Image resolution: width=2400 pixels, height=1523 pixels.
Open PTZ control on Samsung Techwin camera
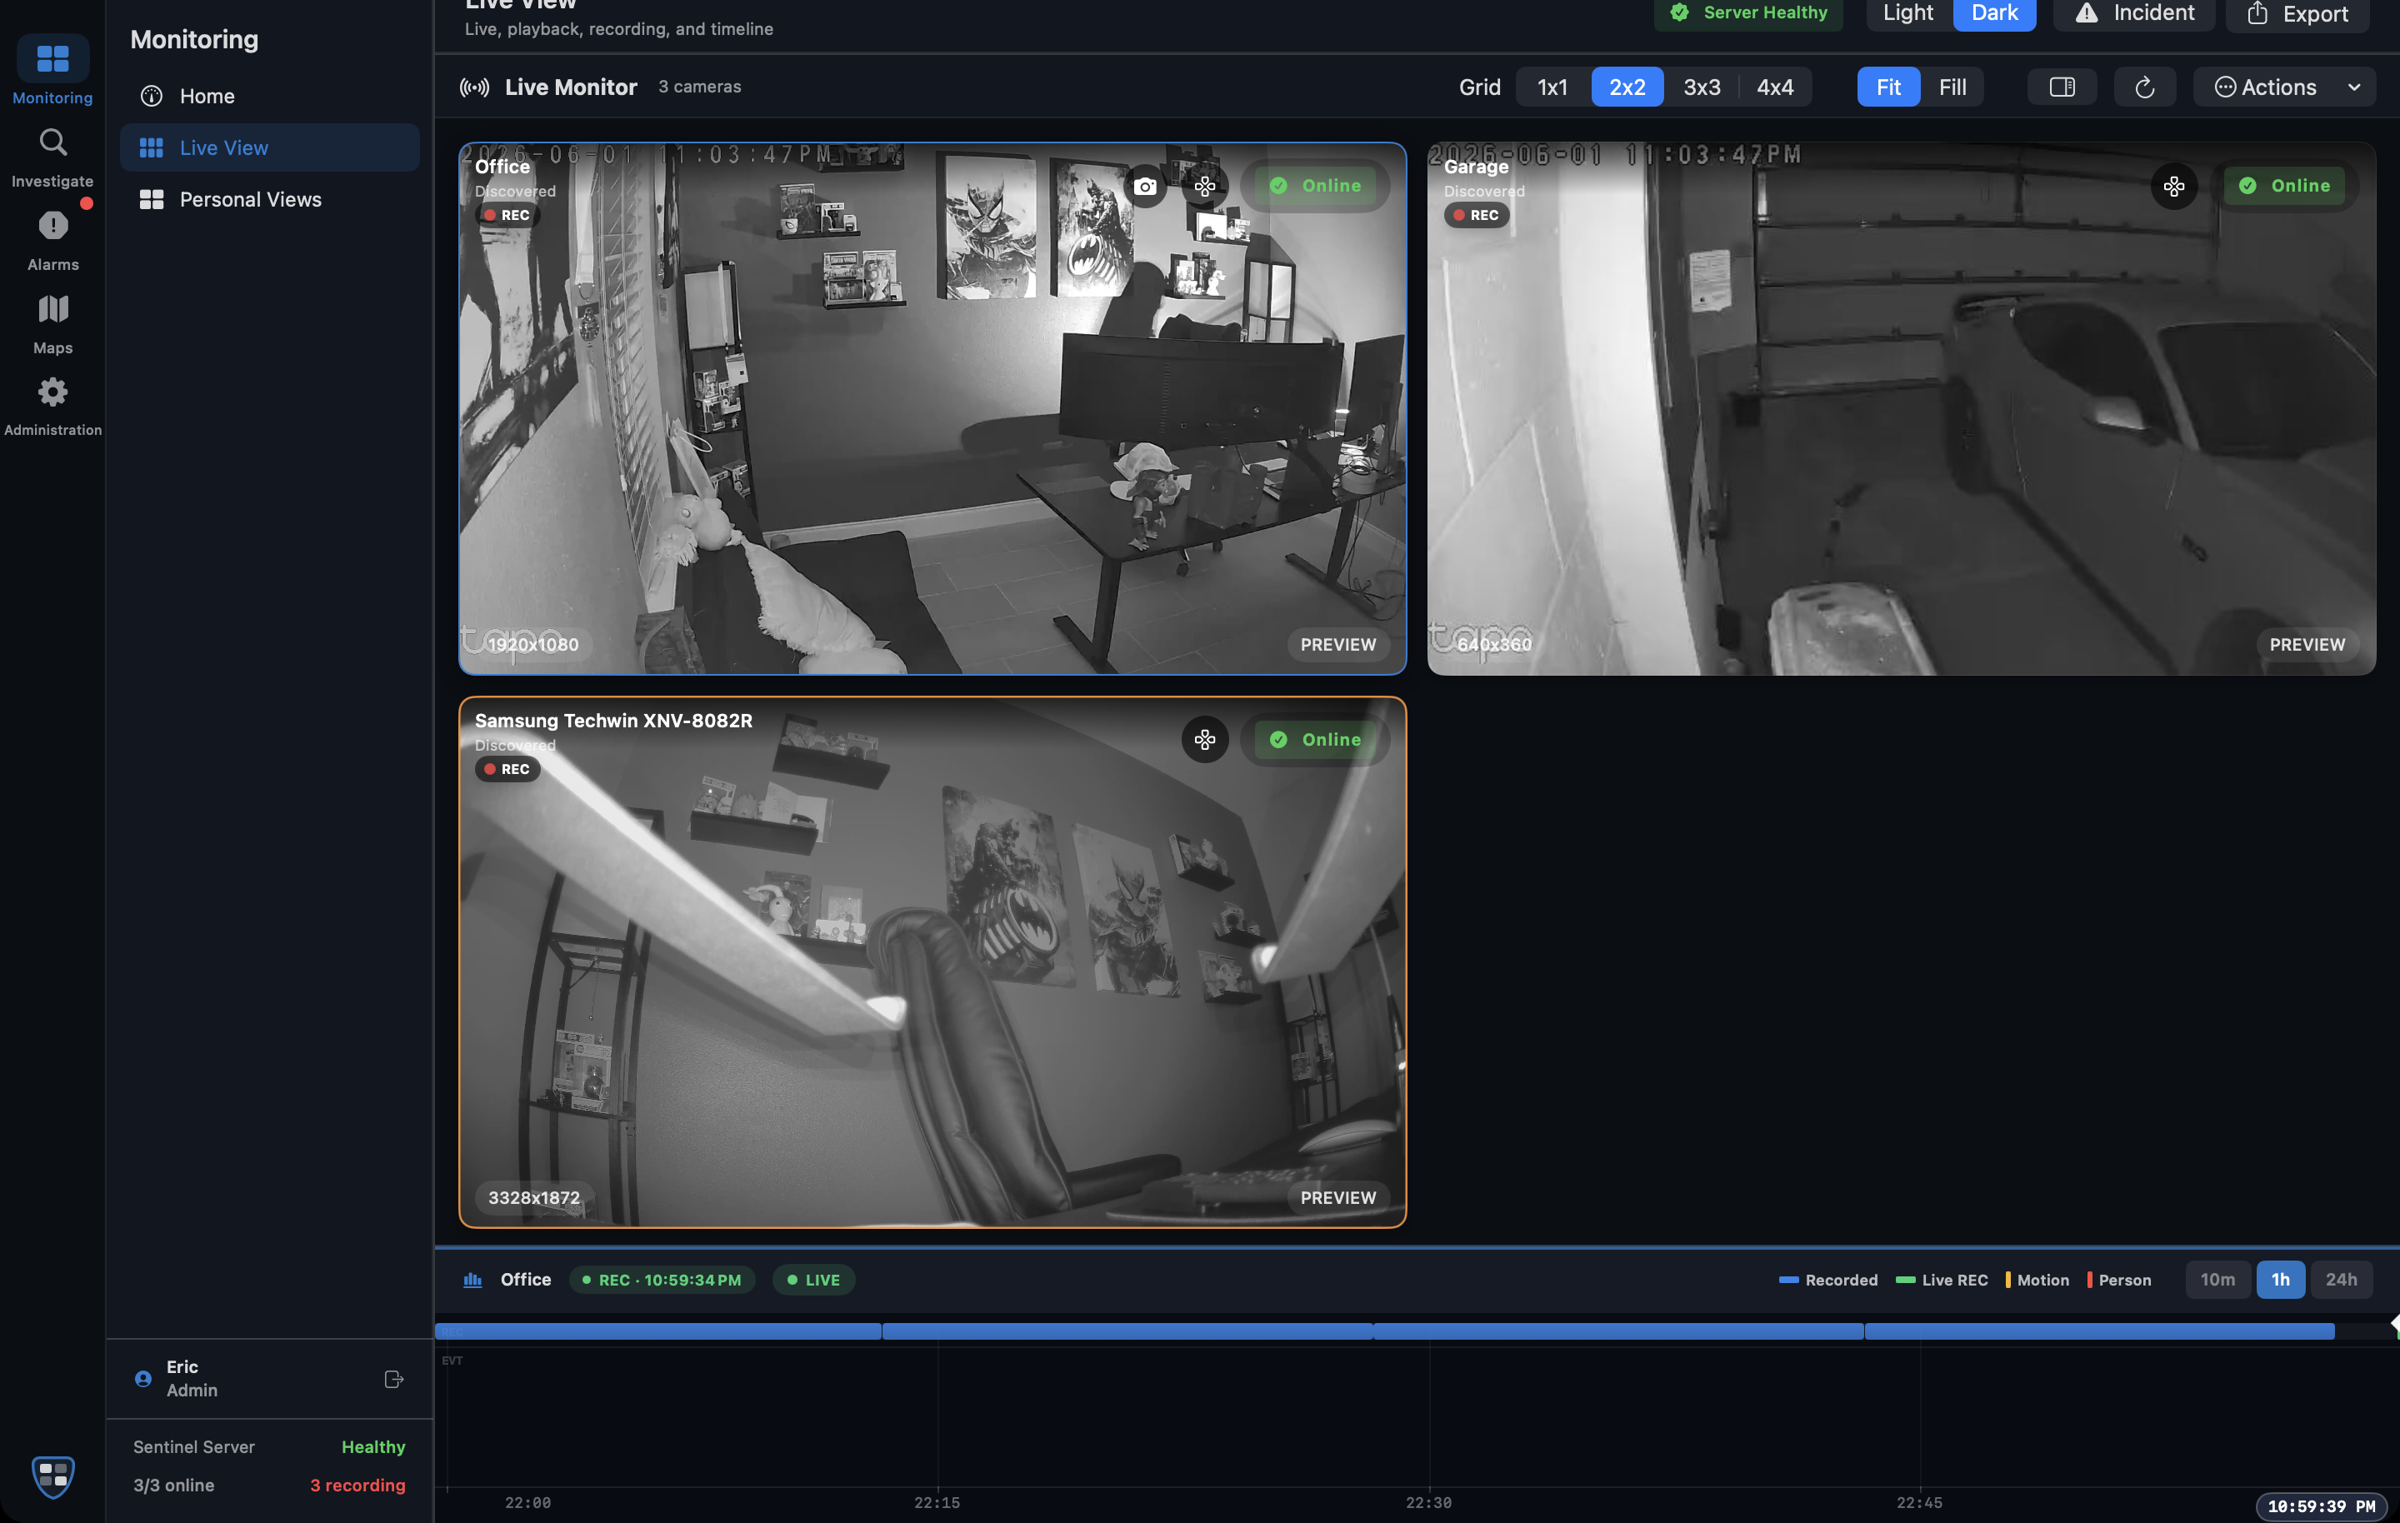point(1205,739)
